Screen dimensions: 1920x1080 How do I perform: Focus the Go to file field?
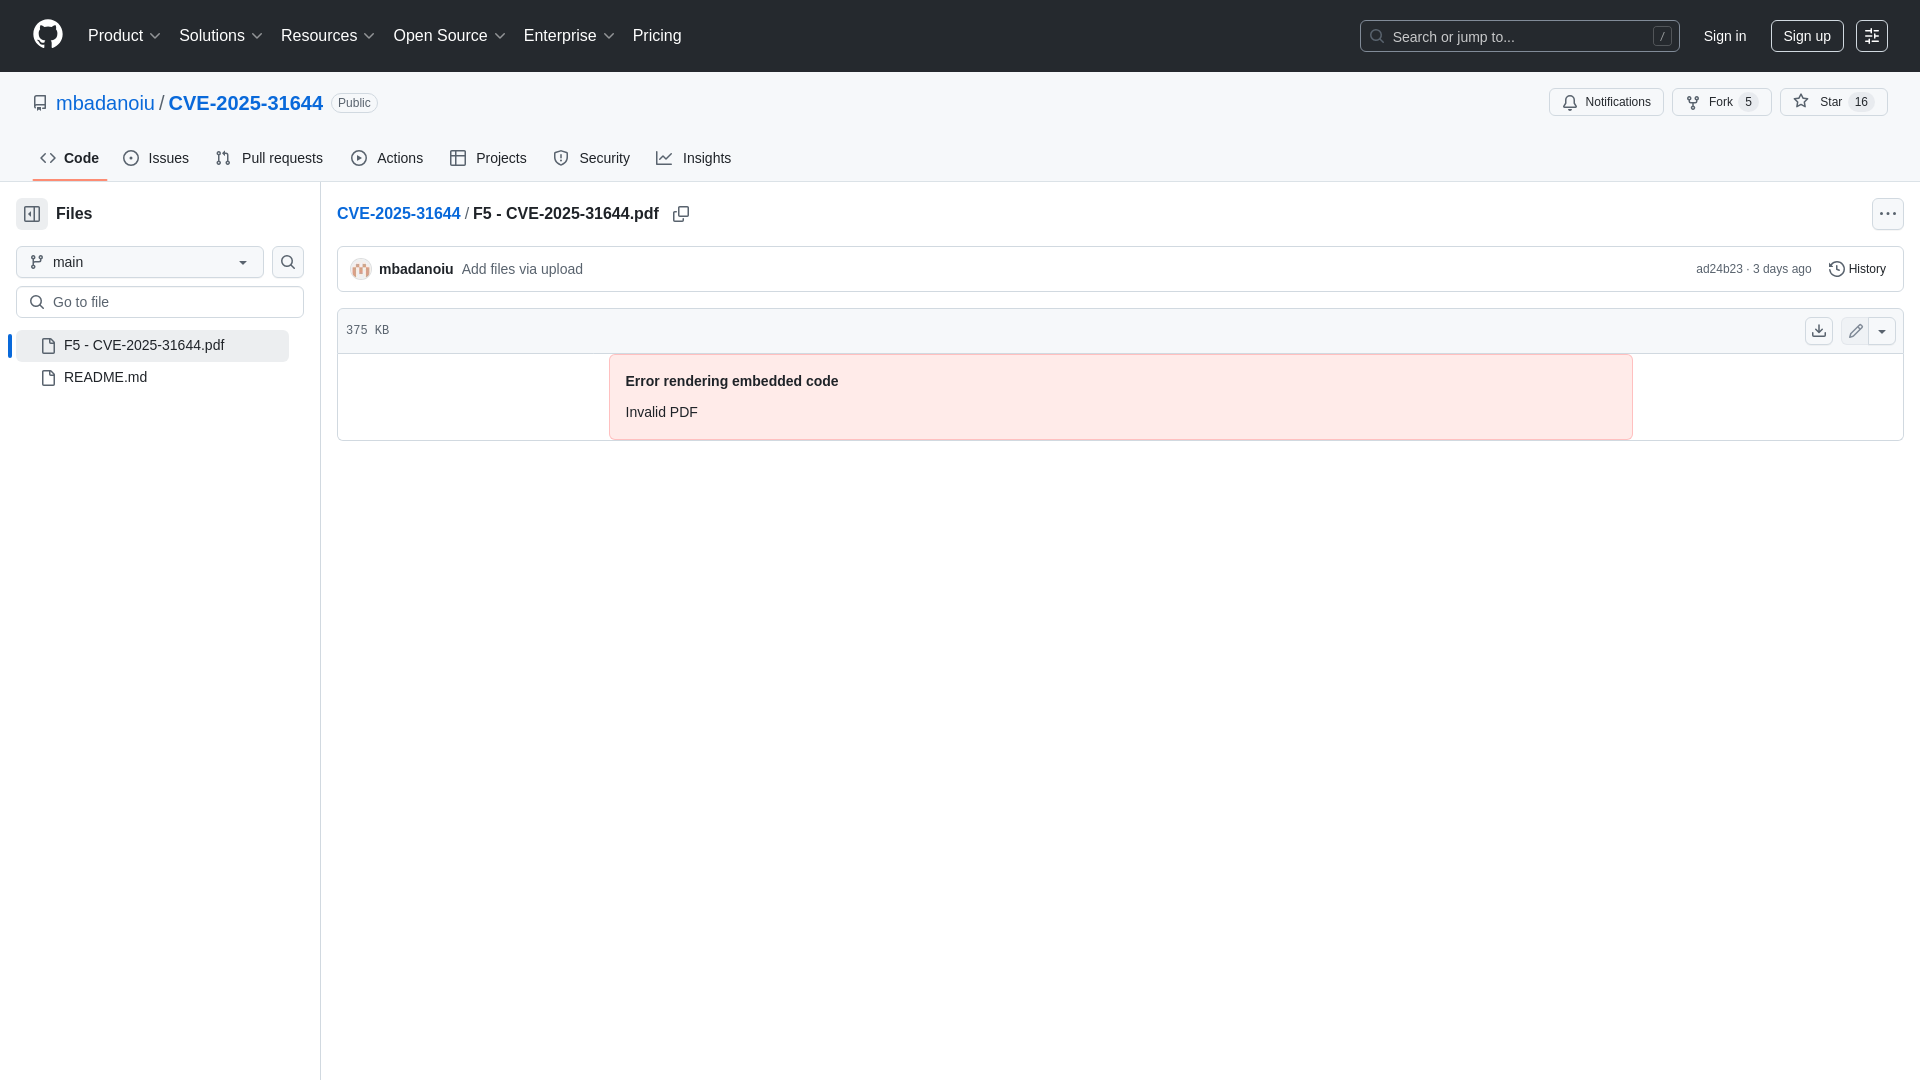(x=160, y=302)
